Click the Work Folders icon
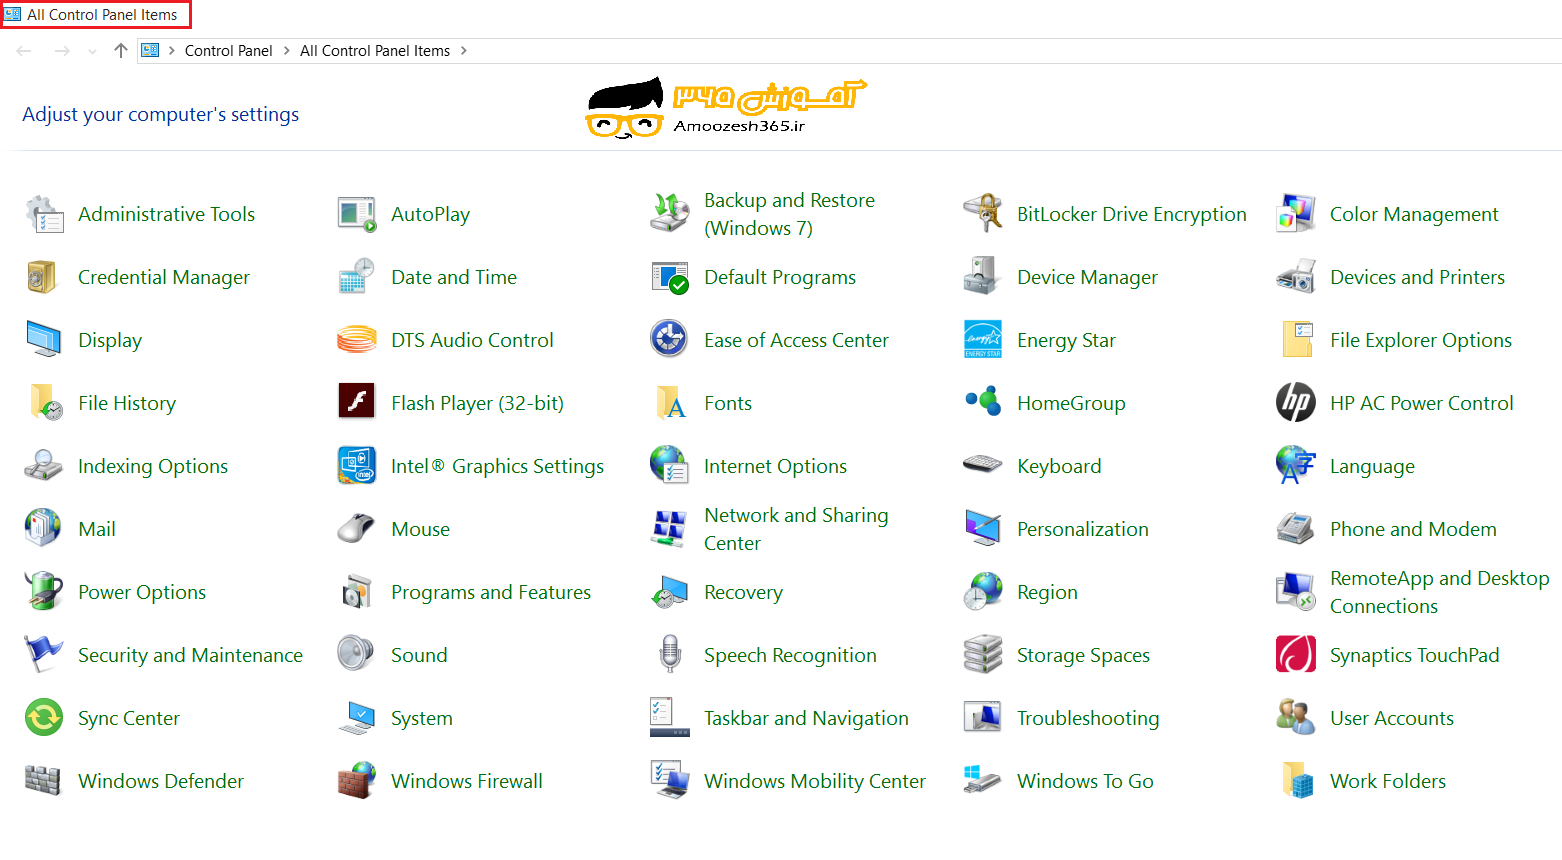The width and height of the screenshot is (1562, 860). click(1296, 781)
